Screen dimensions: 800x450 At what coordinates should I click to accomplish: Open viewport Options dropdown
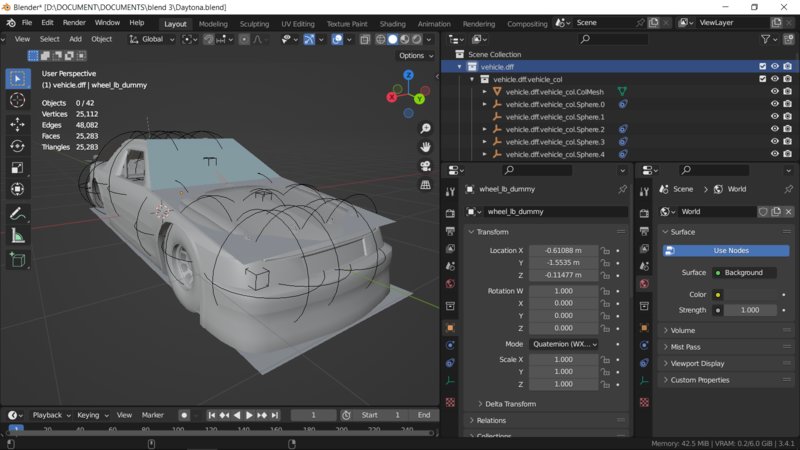pyautogui.click(x=416, y=56)
